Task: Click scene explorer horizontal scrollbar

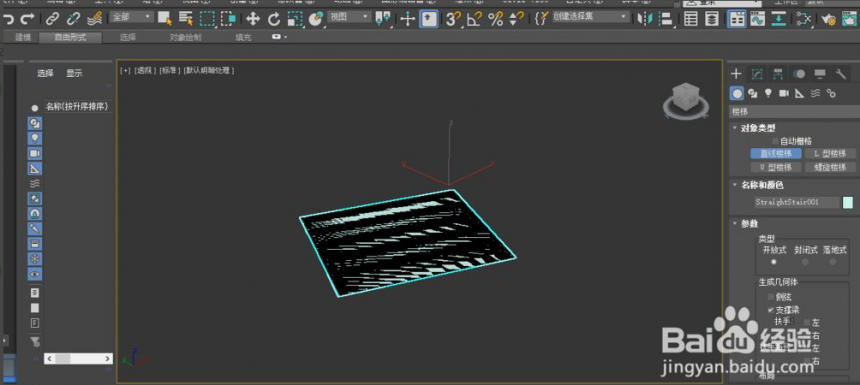Action: pos(78,359)
